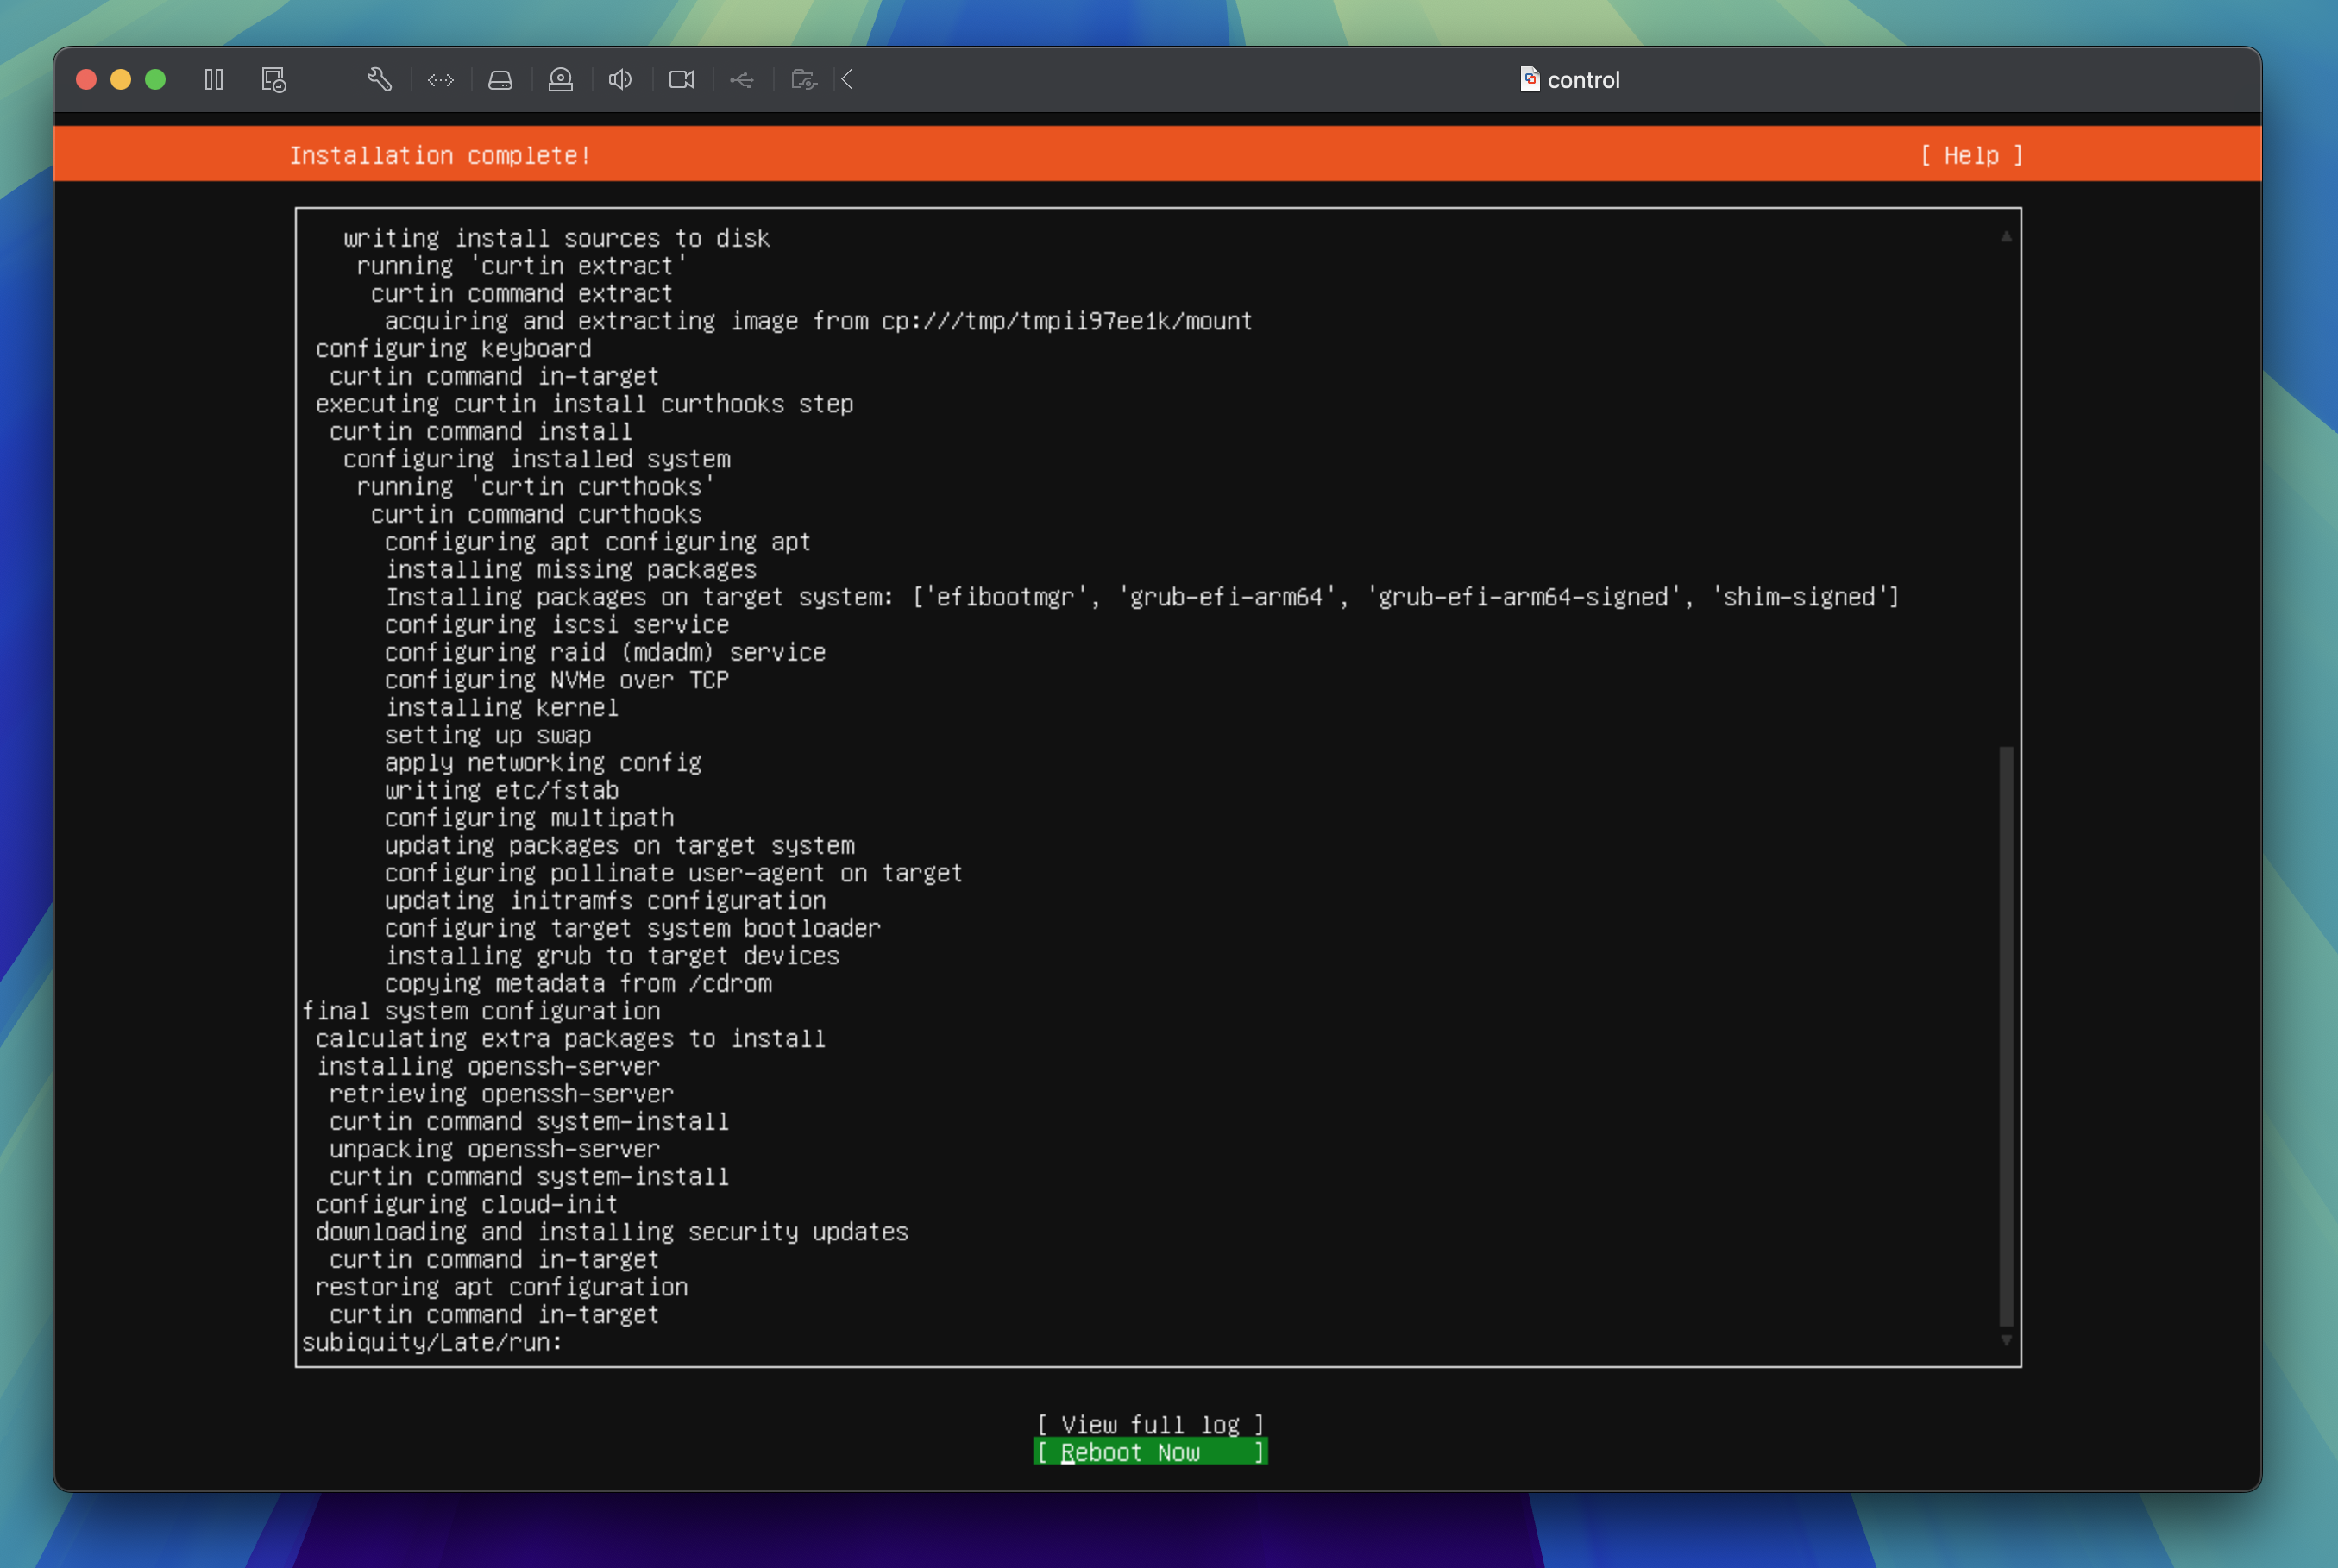Open the hard disk icon
This screenshot has height=1568, width=2338.
pos(500,80)
